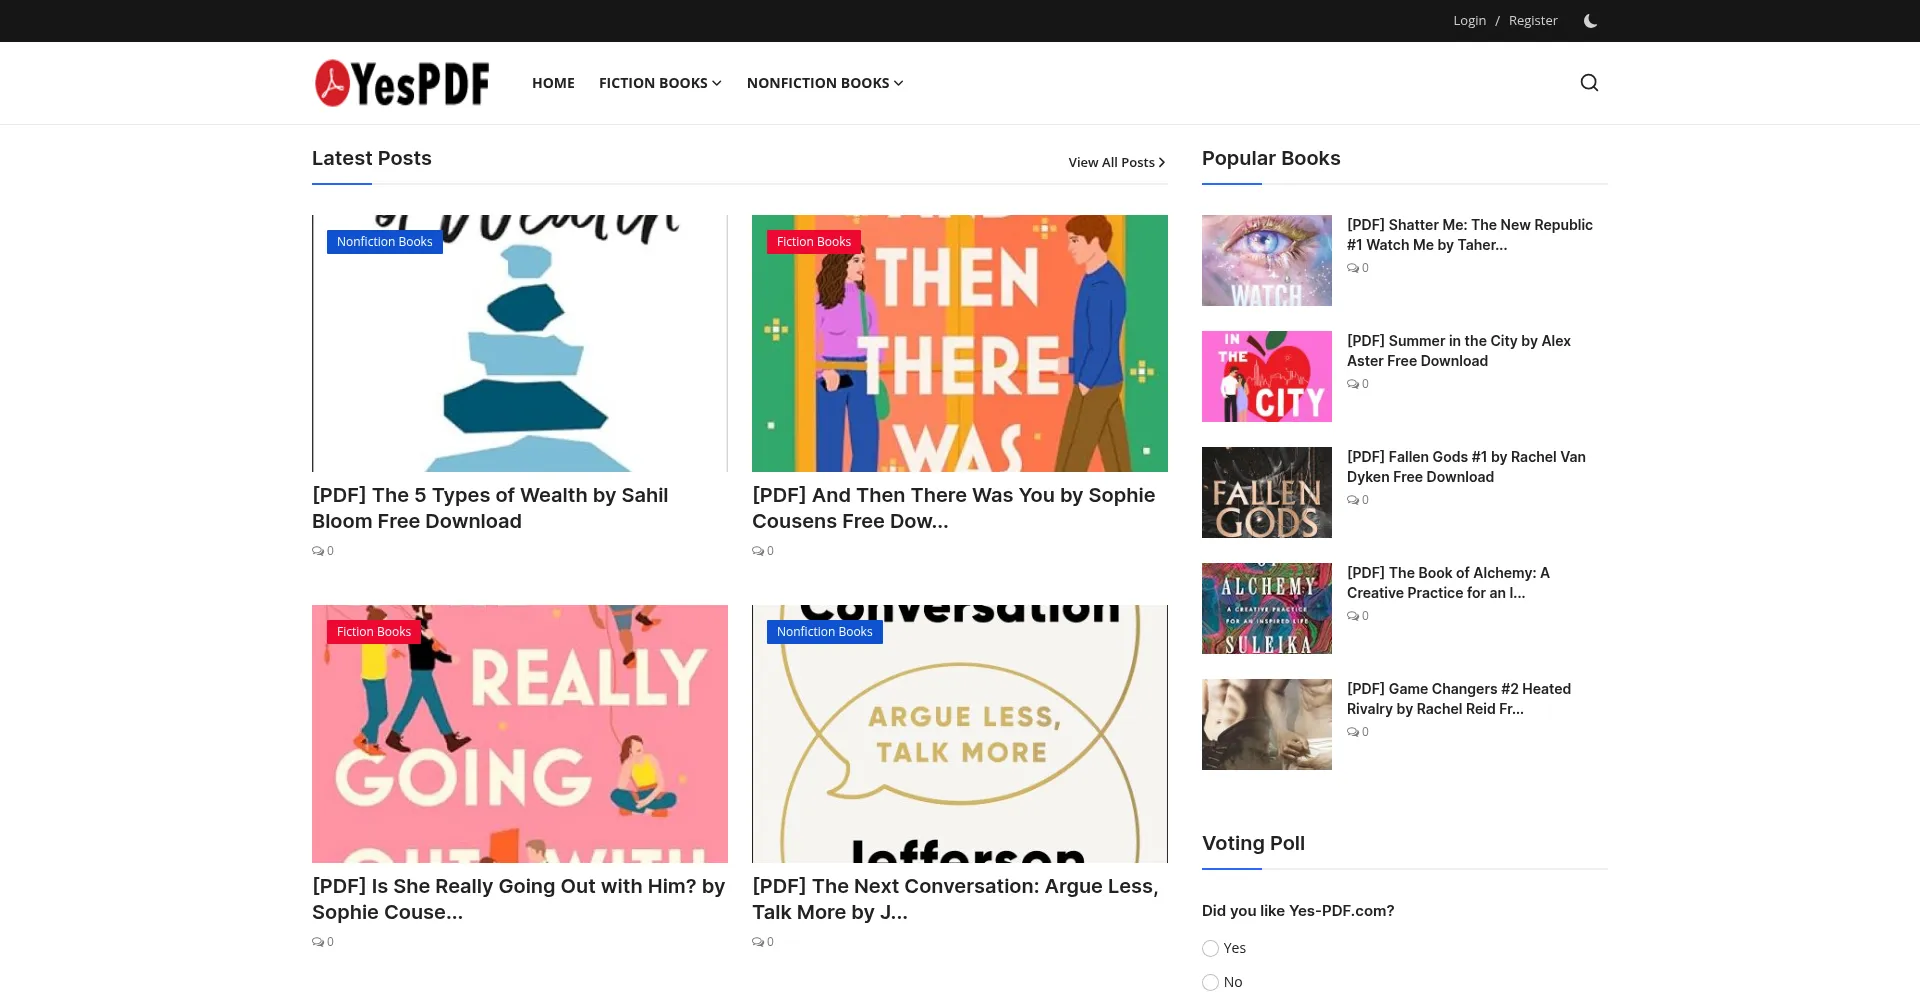Open The Next Conversation: Argue Less title
Viewport: 1920px width, 993px height.
[955, 899]
